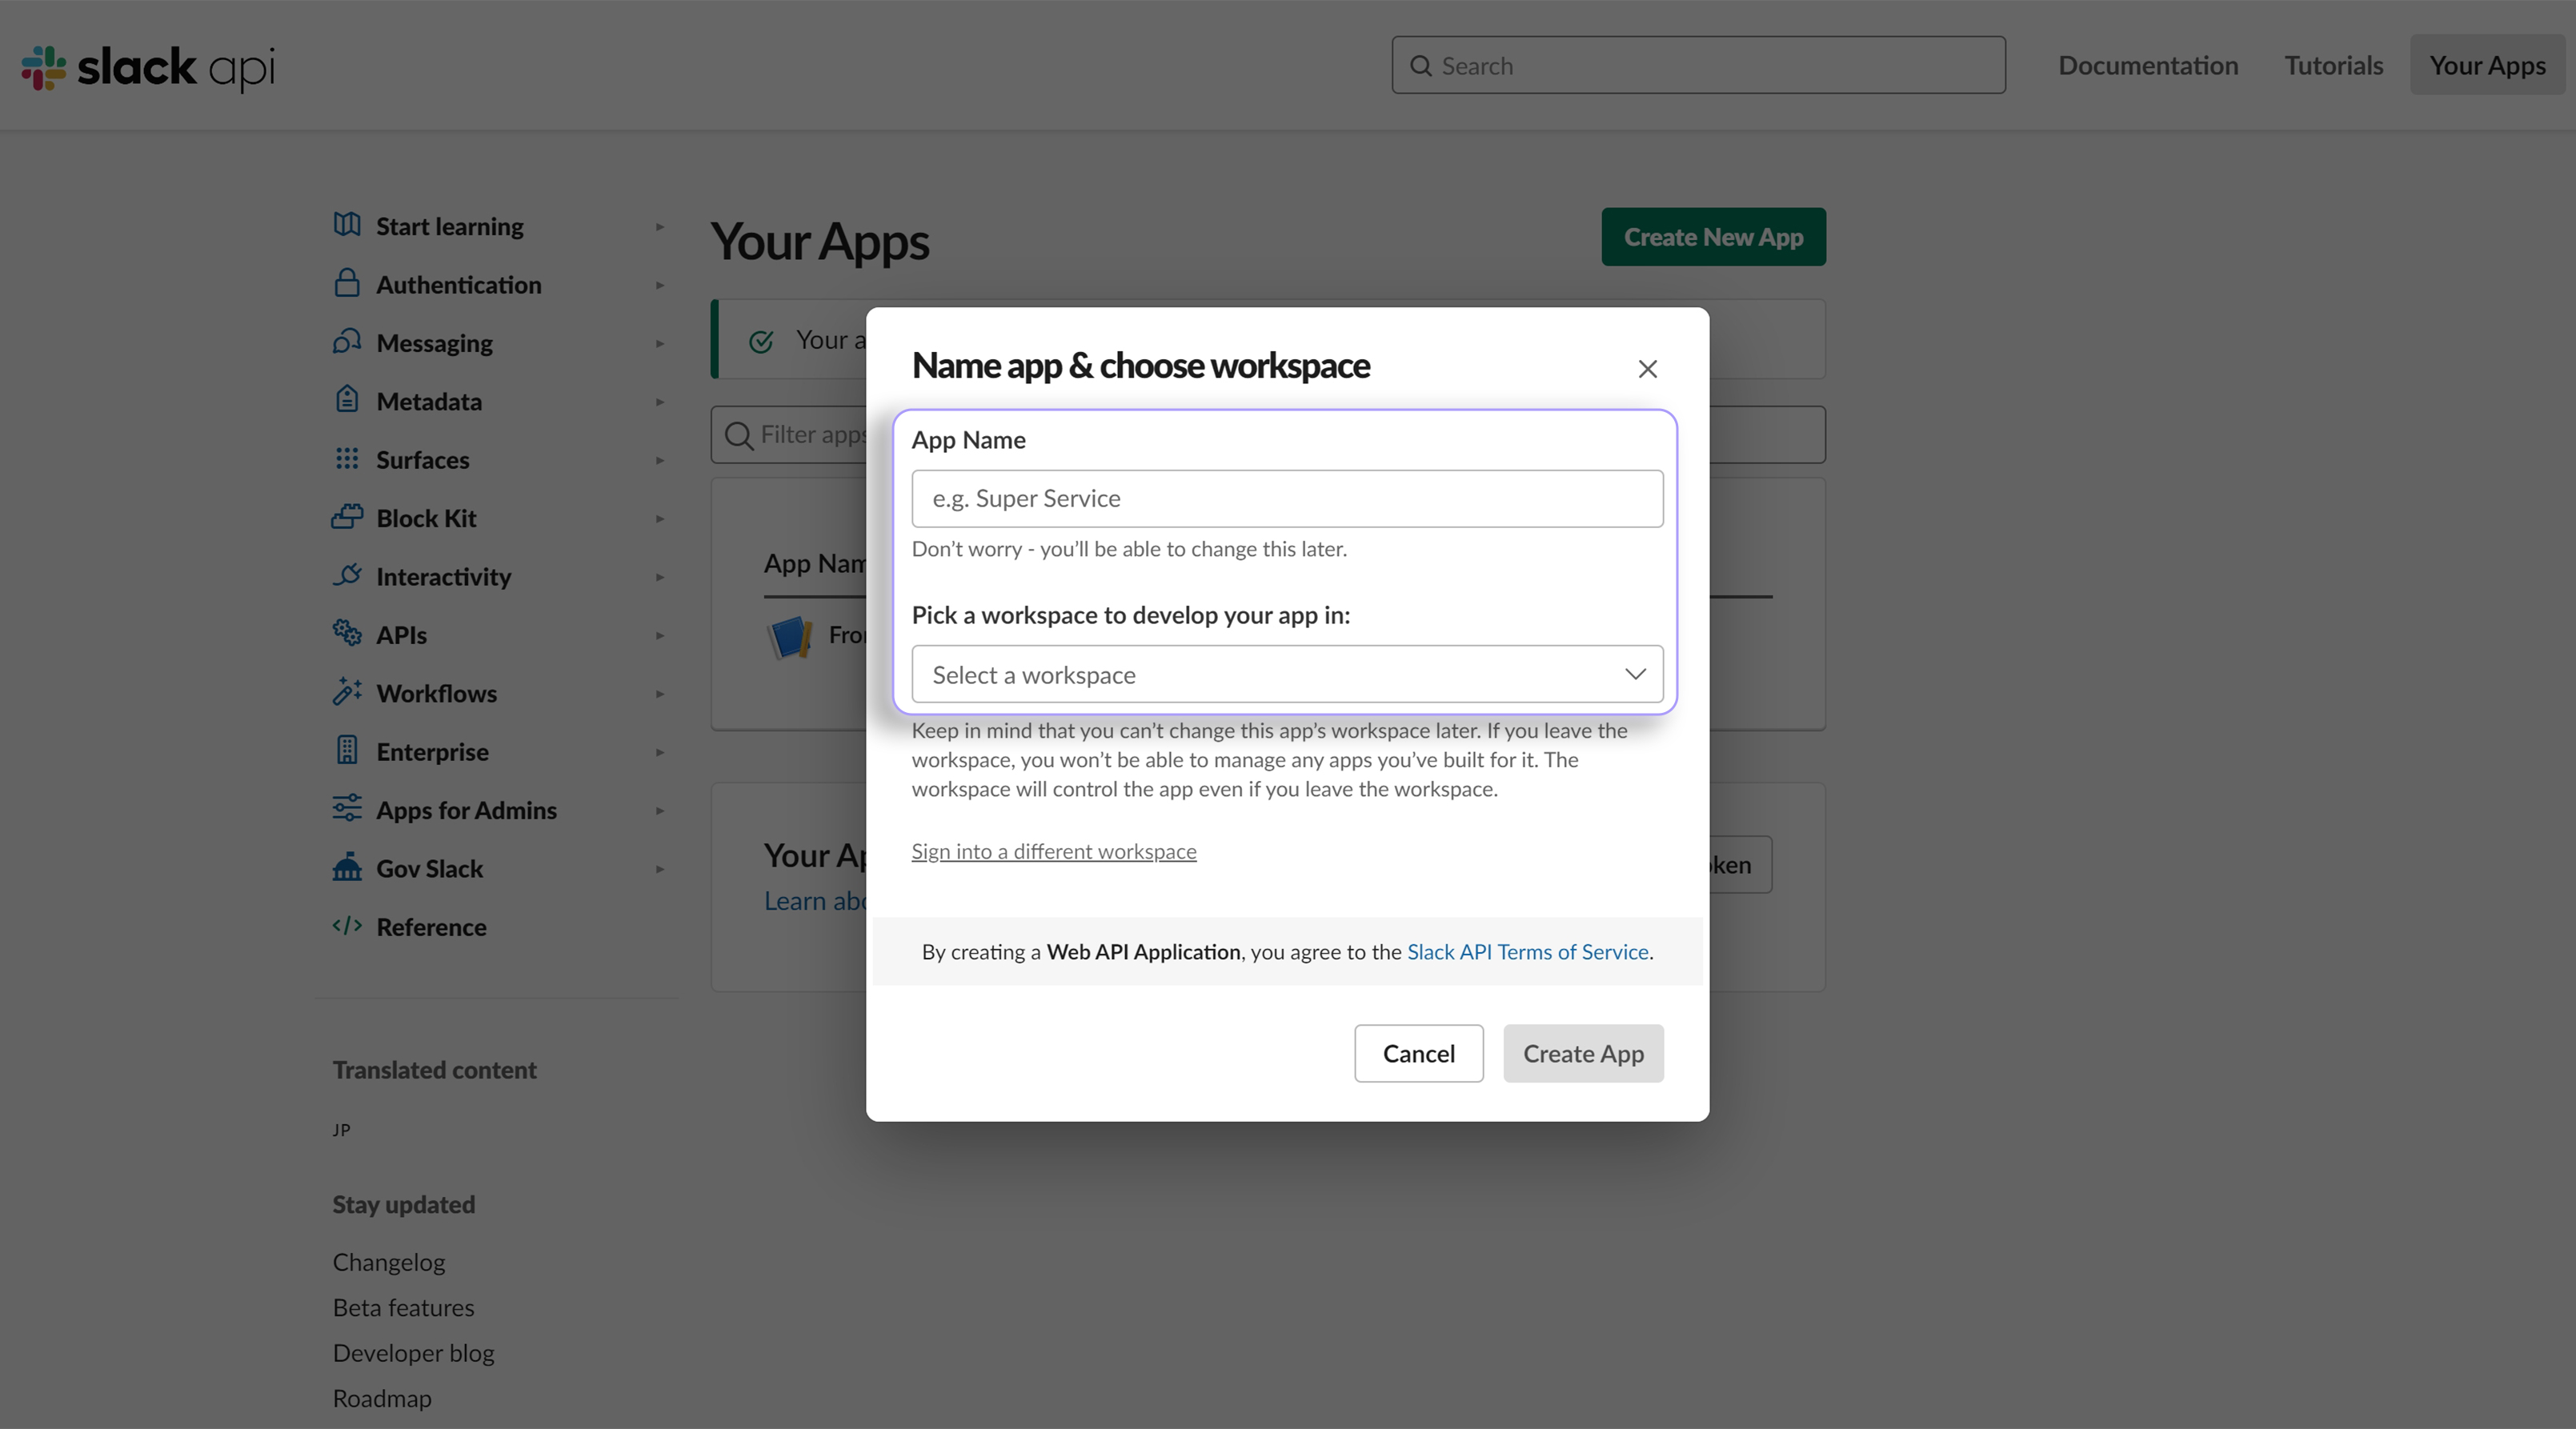The width and height of the screenshot is (2576, 1429).
Task: Open Block Kit documentation section
Action: click(x=424, y=515)
